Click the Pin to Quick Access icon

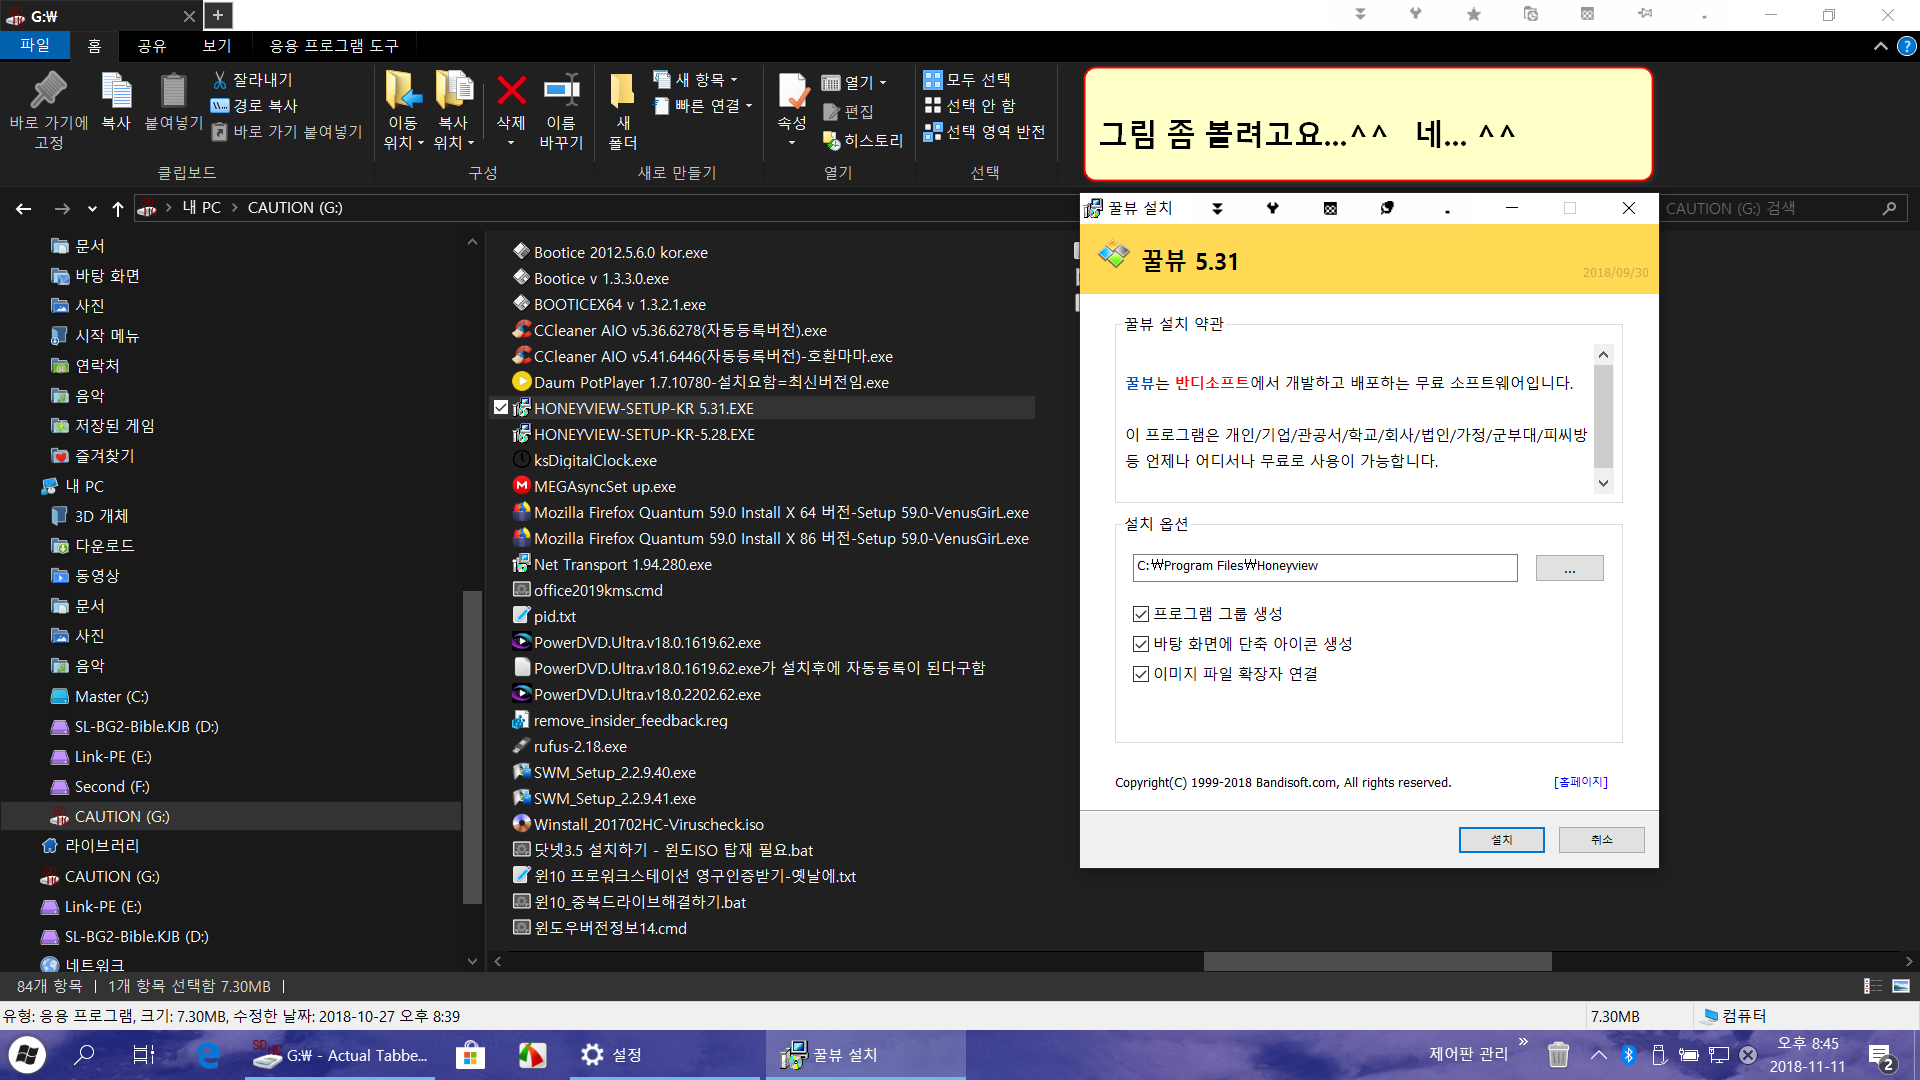pos(48,91)
